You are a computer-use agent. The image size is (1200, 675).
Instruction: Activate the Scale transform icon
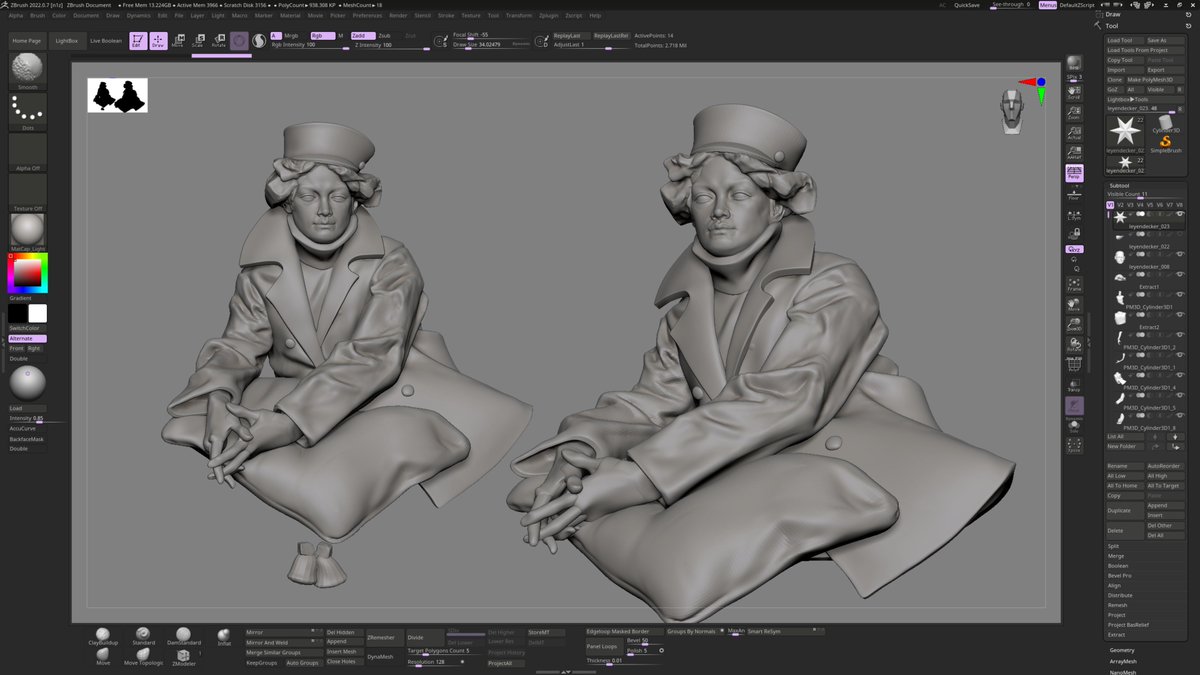[199, 40]
